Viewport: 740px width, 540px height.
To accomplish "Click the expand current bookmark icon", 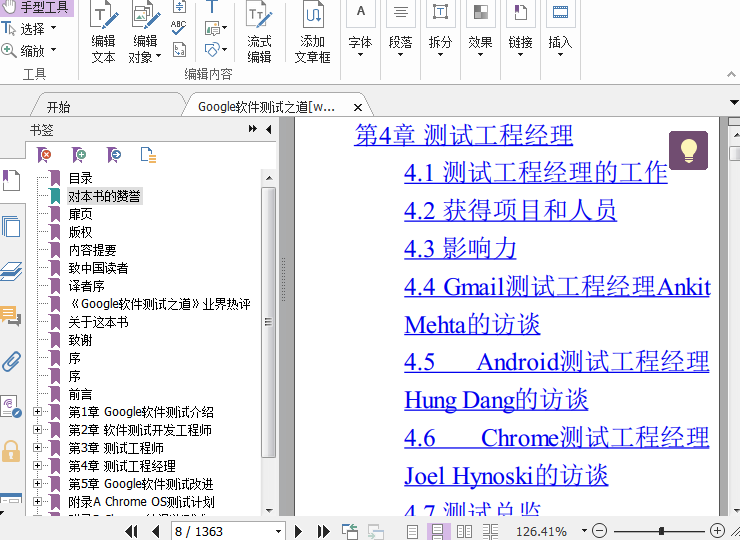I will (148, 155).
